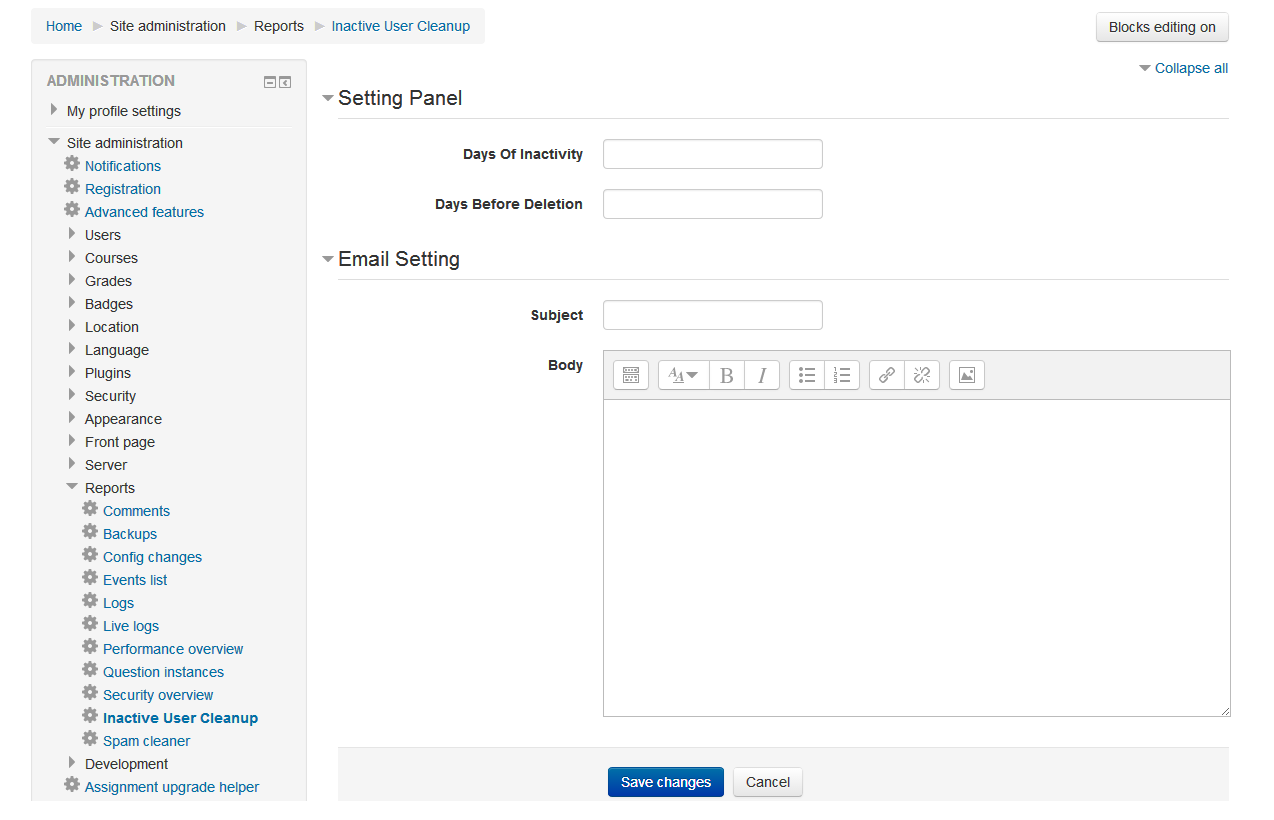Screen dimensions: 1274x820
Task: Toggle the editor toolbar expand icon
Action: tap(630, 375)
